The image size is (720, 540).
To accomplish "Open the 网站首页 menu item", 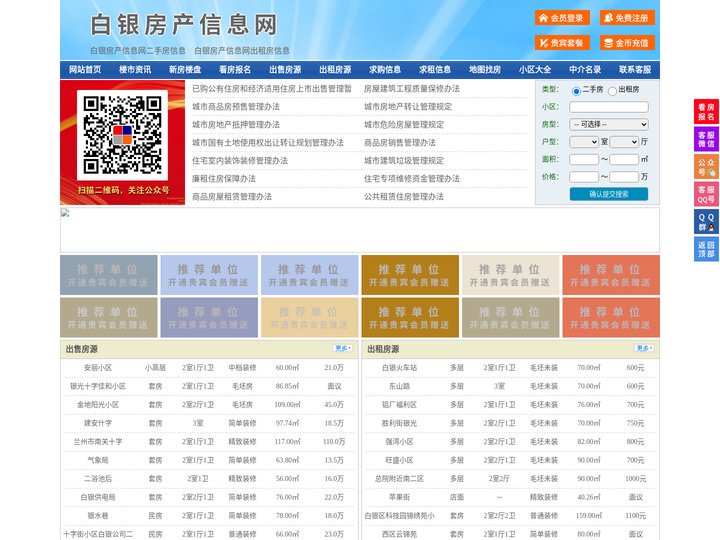I will tap(85, 70).
